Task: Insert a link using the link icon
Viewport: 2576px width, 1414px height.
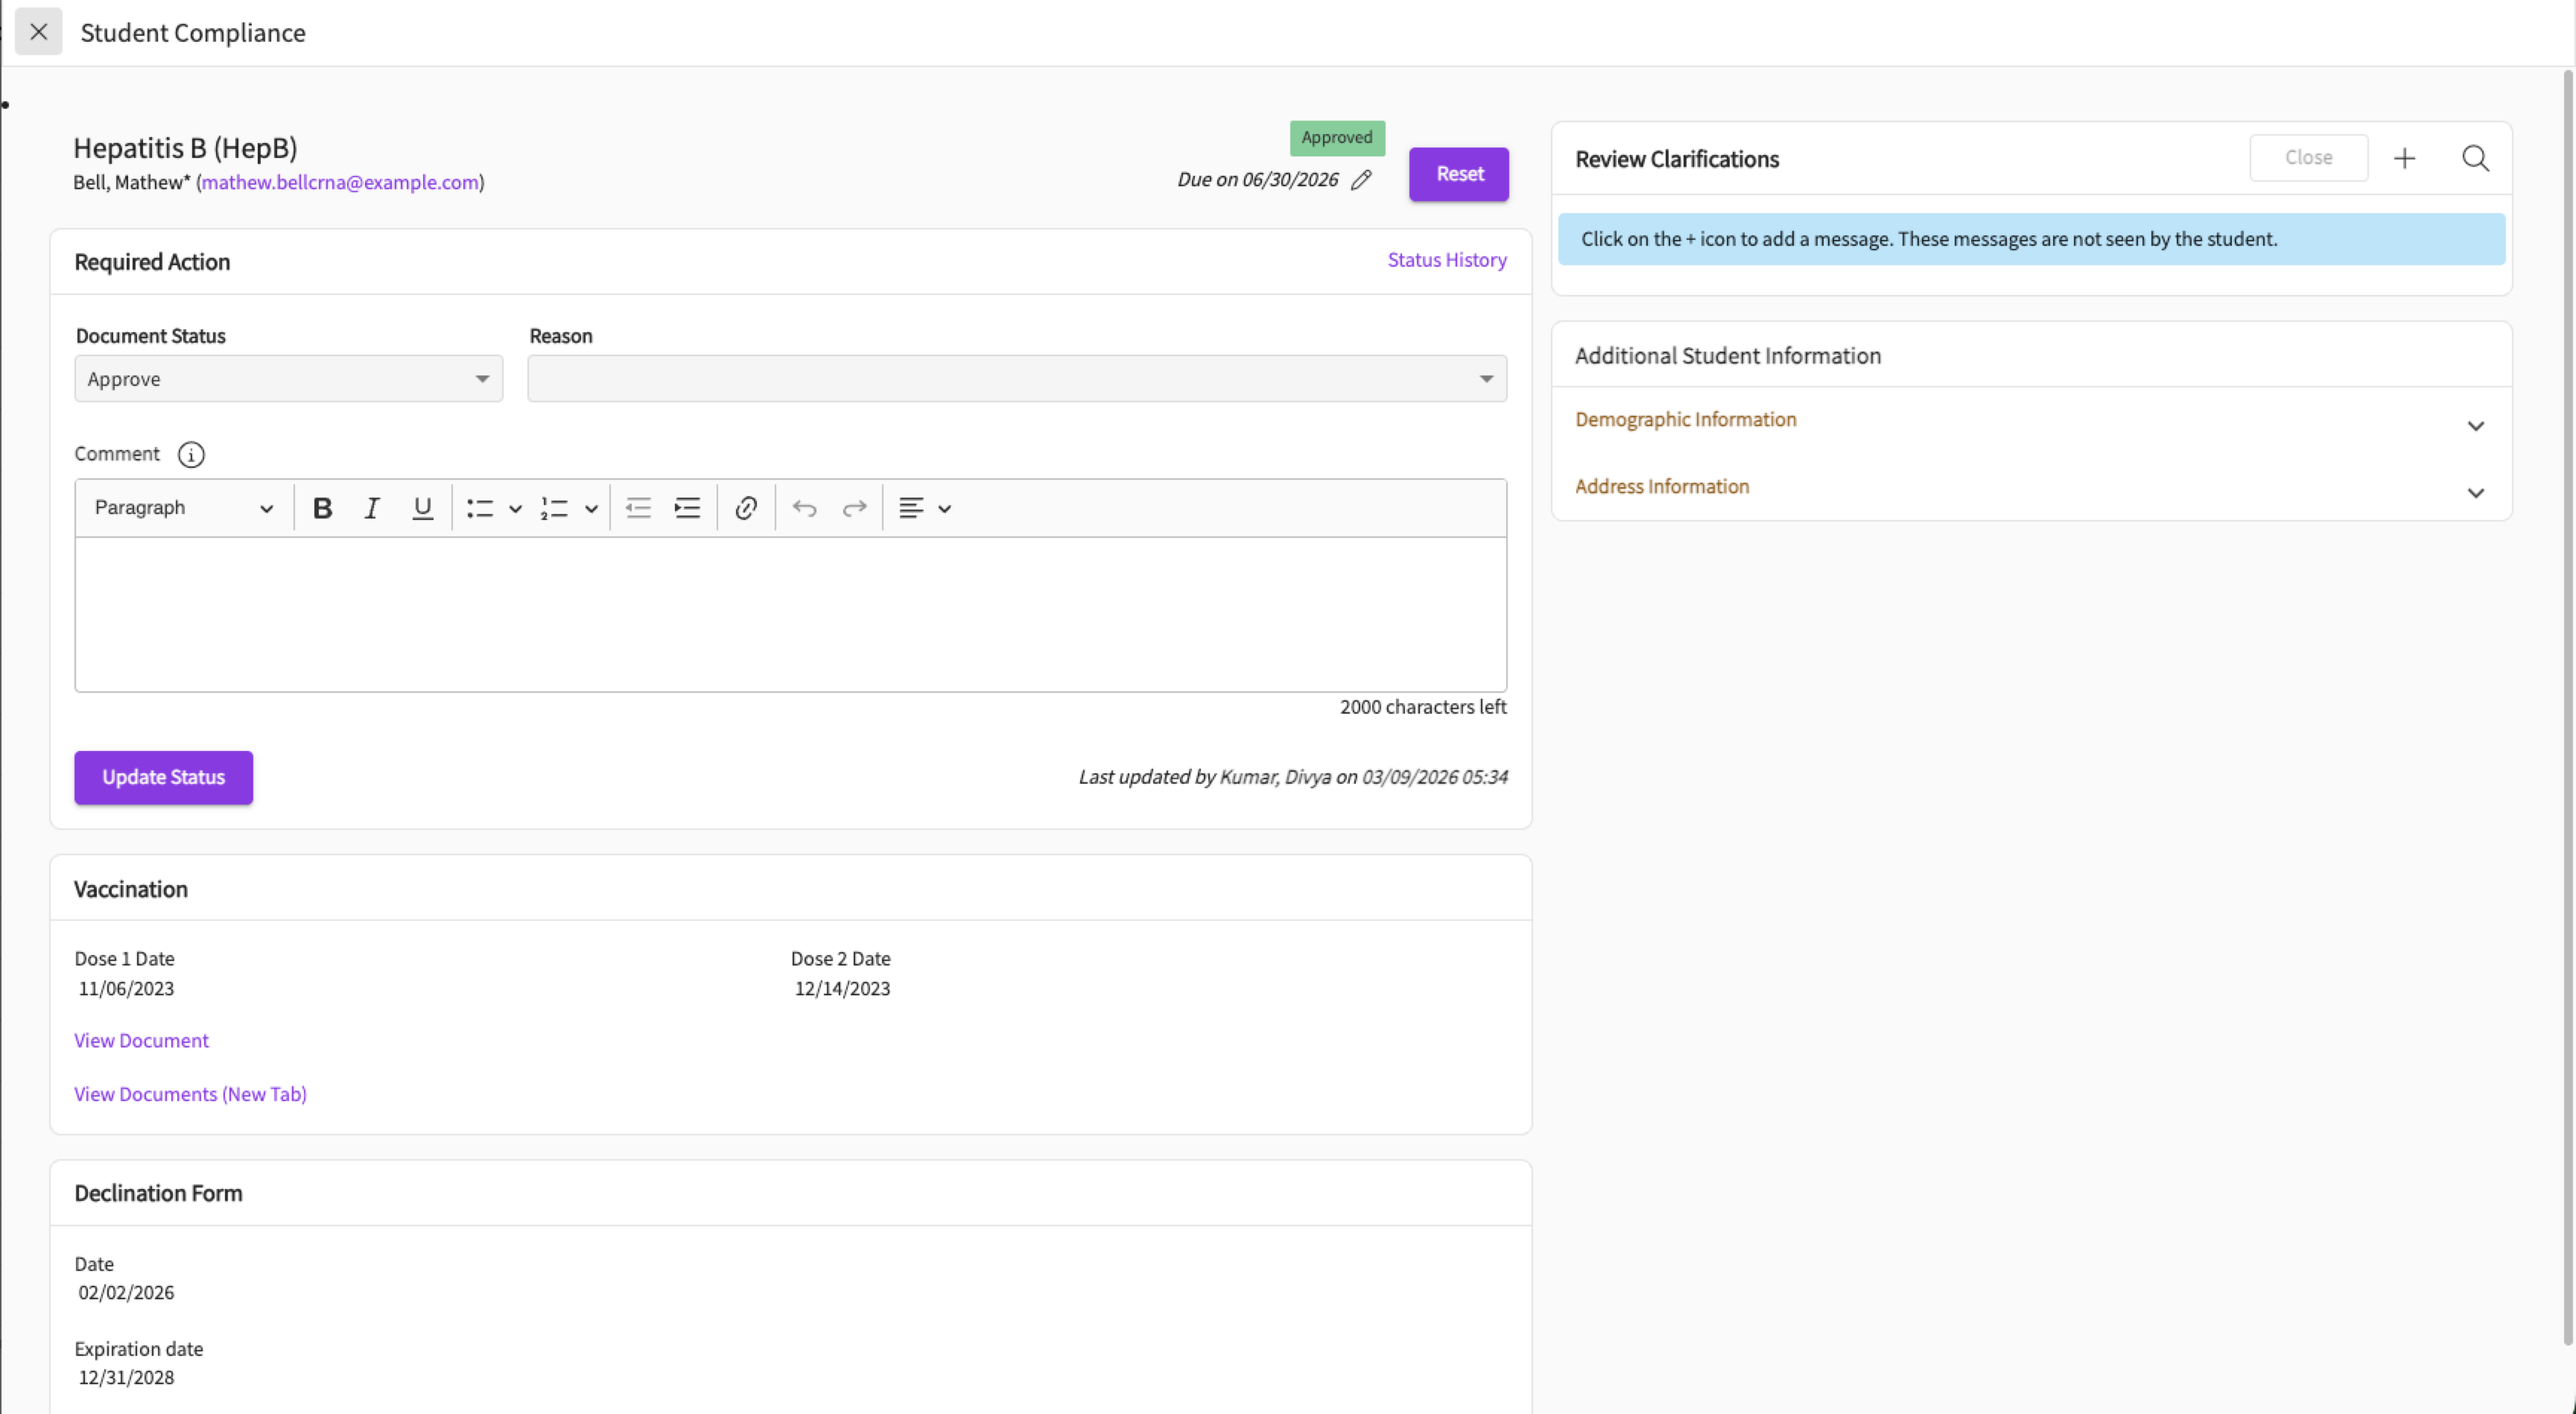Action: [x=745, y=508]
